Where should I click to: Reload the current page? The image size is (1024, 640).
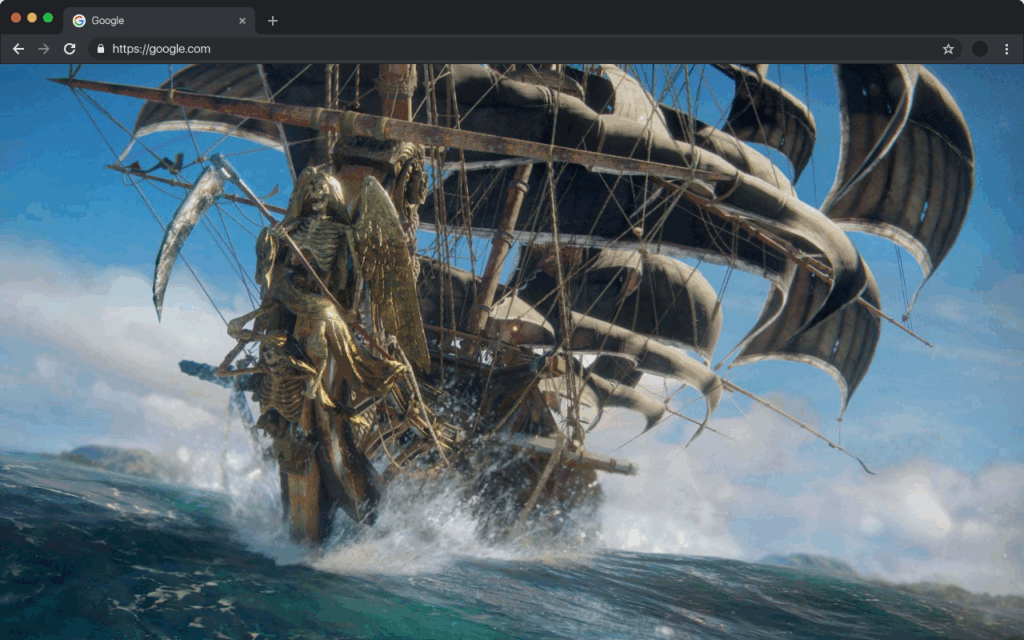70,49
